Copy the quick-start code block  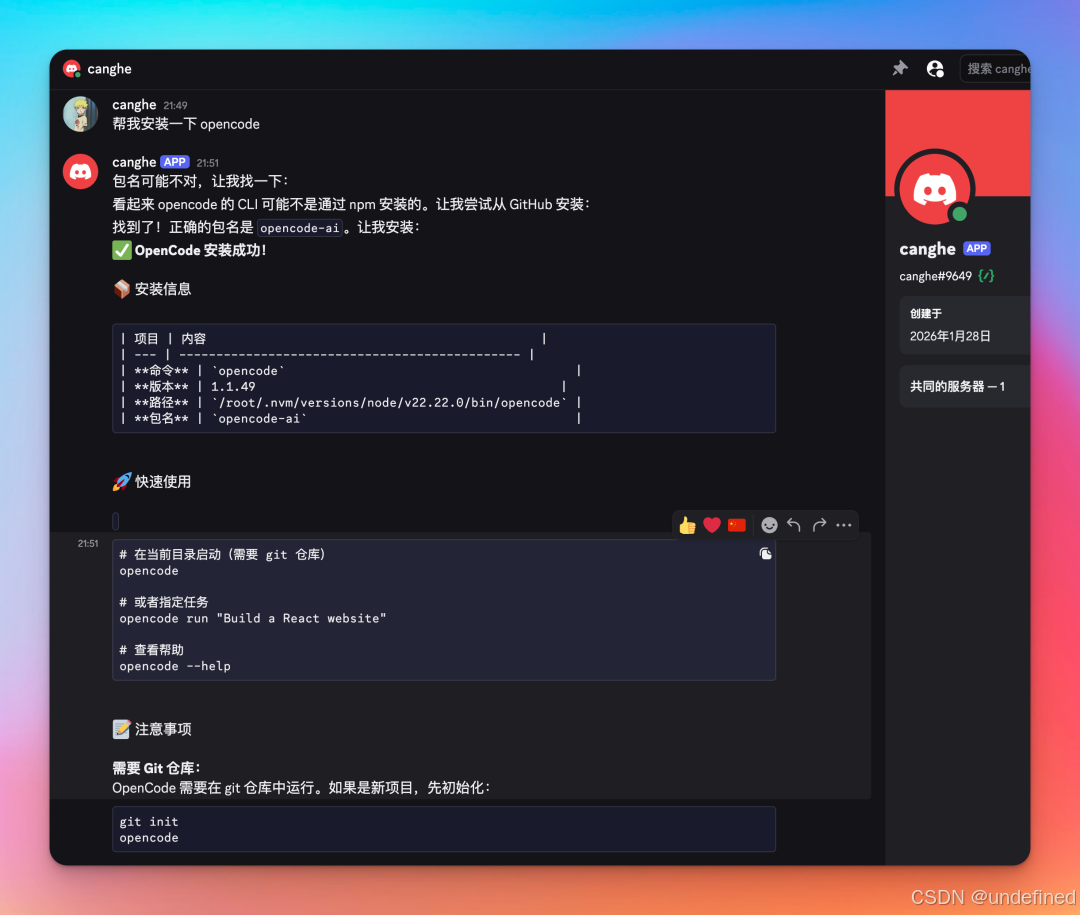click(765, 553)
